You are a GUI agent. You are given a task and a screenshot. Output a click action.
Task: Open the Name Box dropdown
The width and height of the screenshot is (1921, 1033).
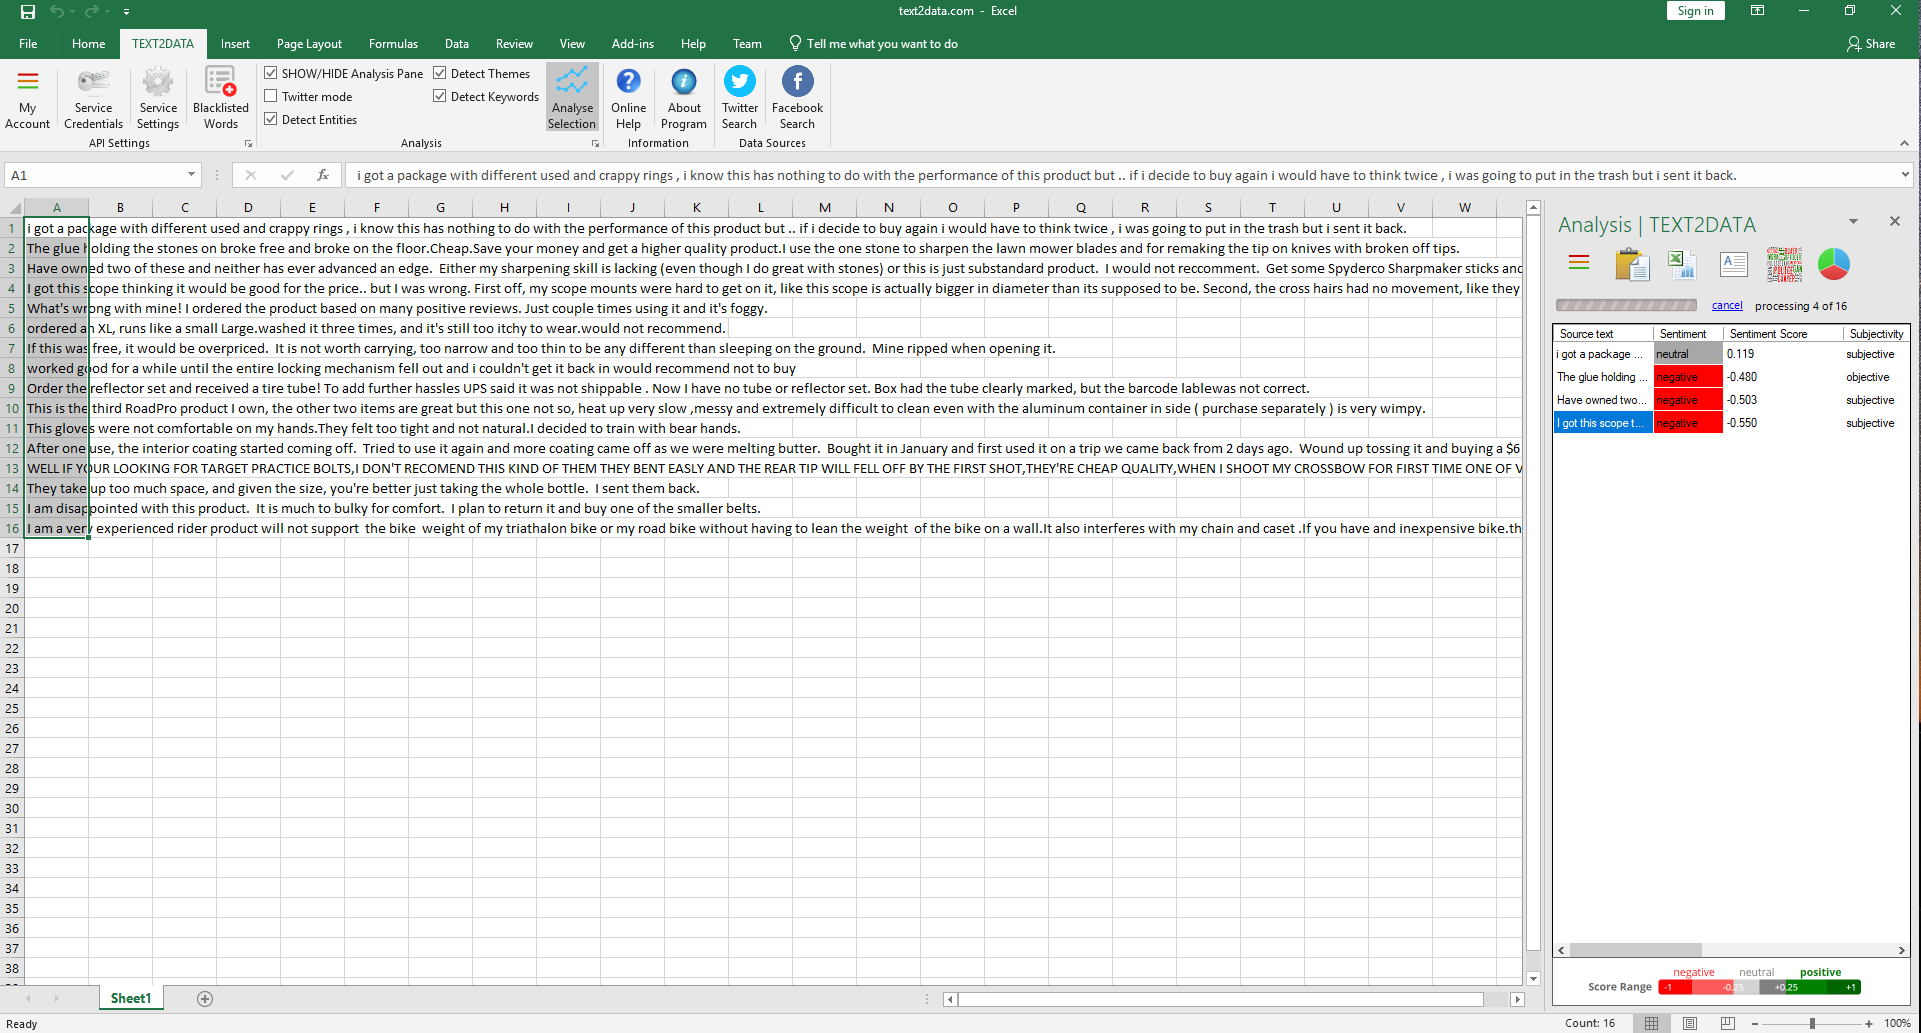191,175
